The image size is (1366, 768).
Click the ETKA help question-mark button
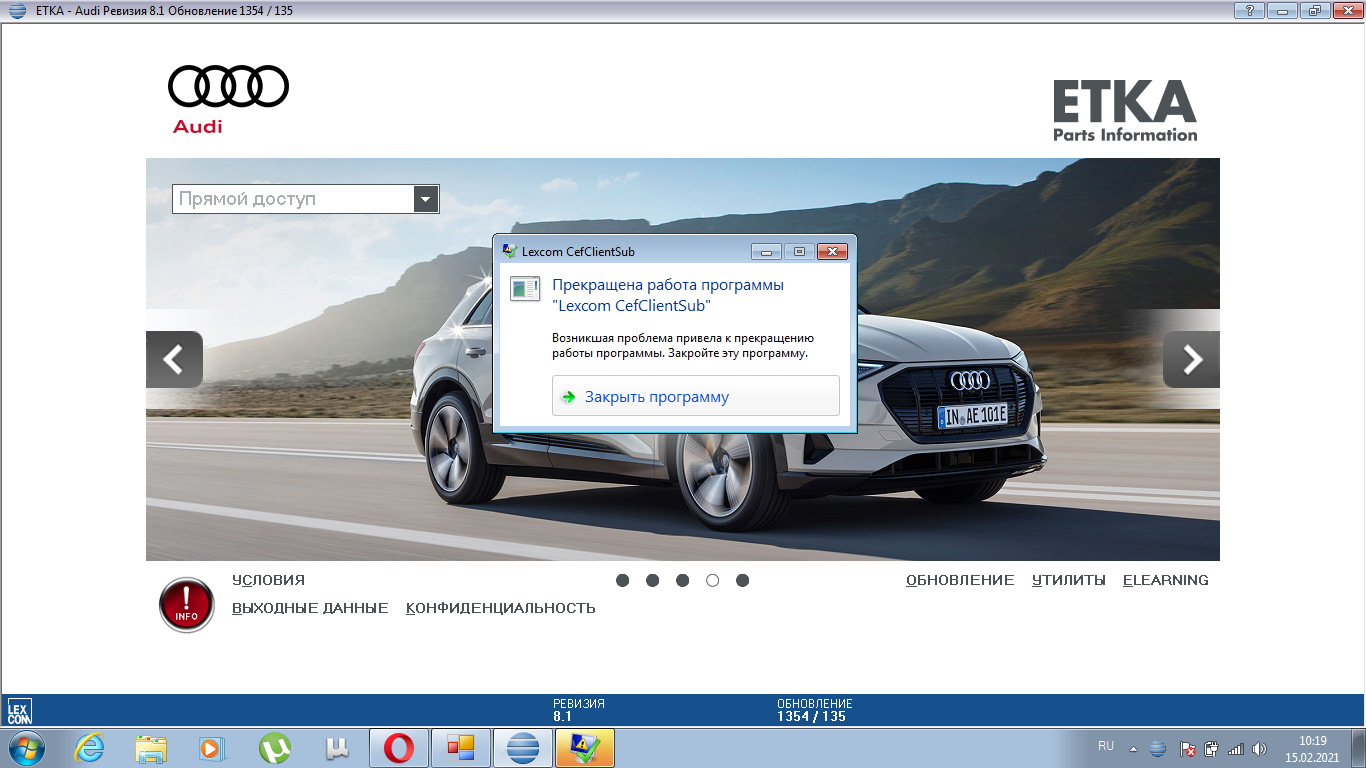[x=1249, y=11]
